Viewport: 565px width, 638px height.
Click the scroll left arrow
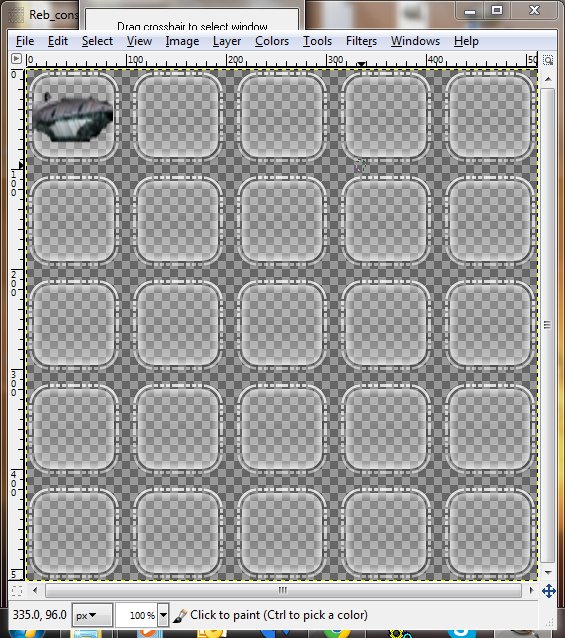[x=35, y=590]
